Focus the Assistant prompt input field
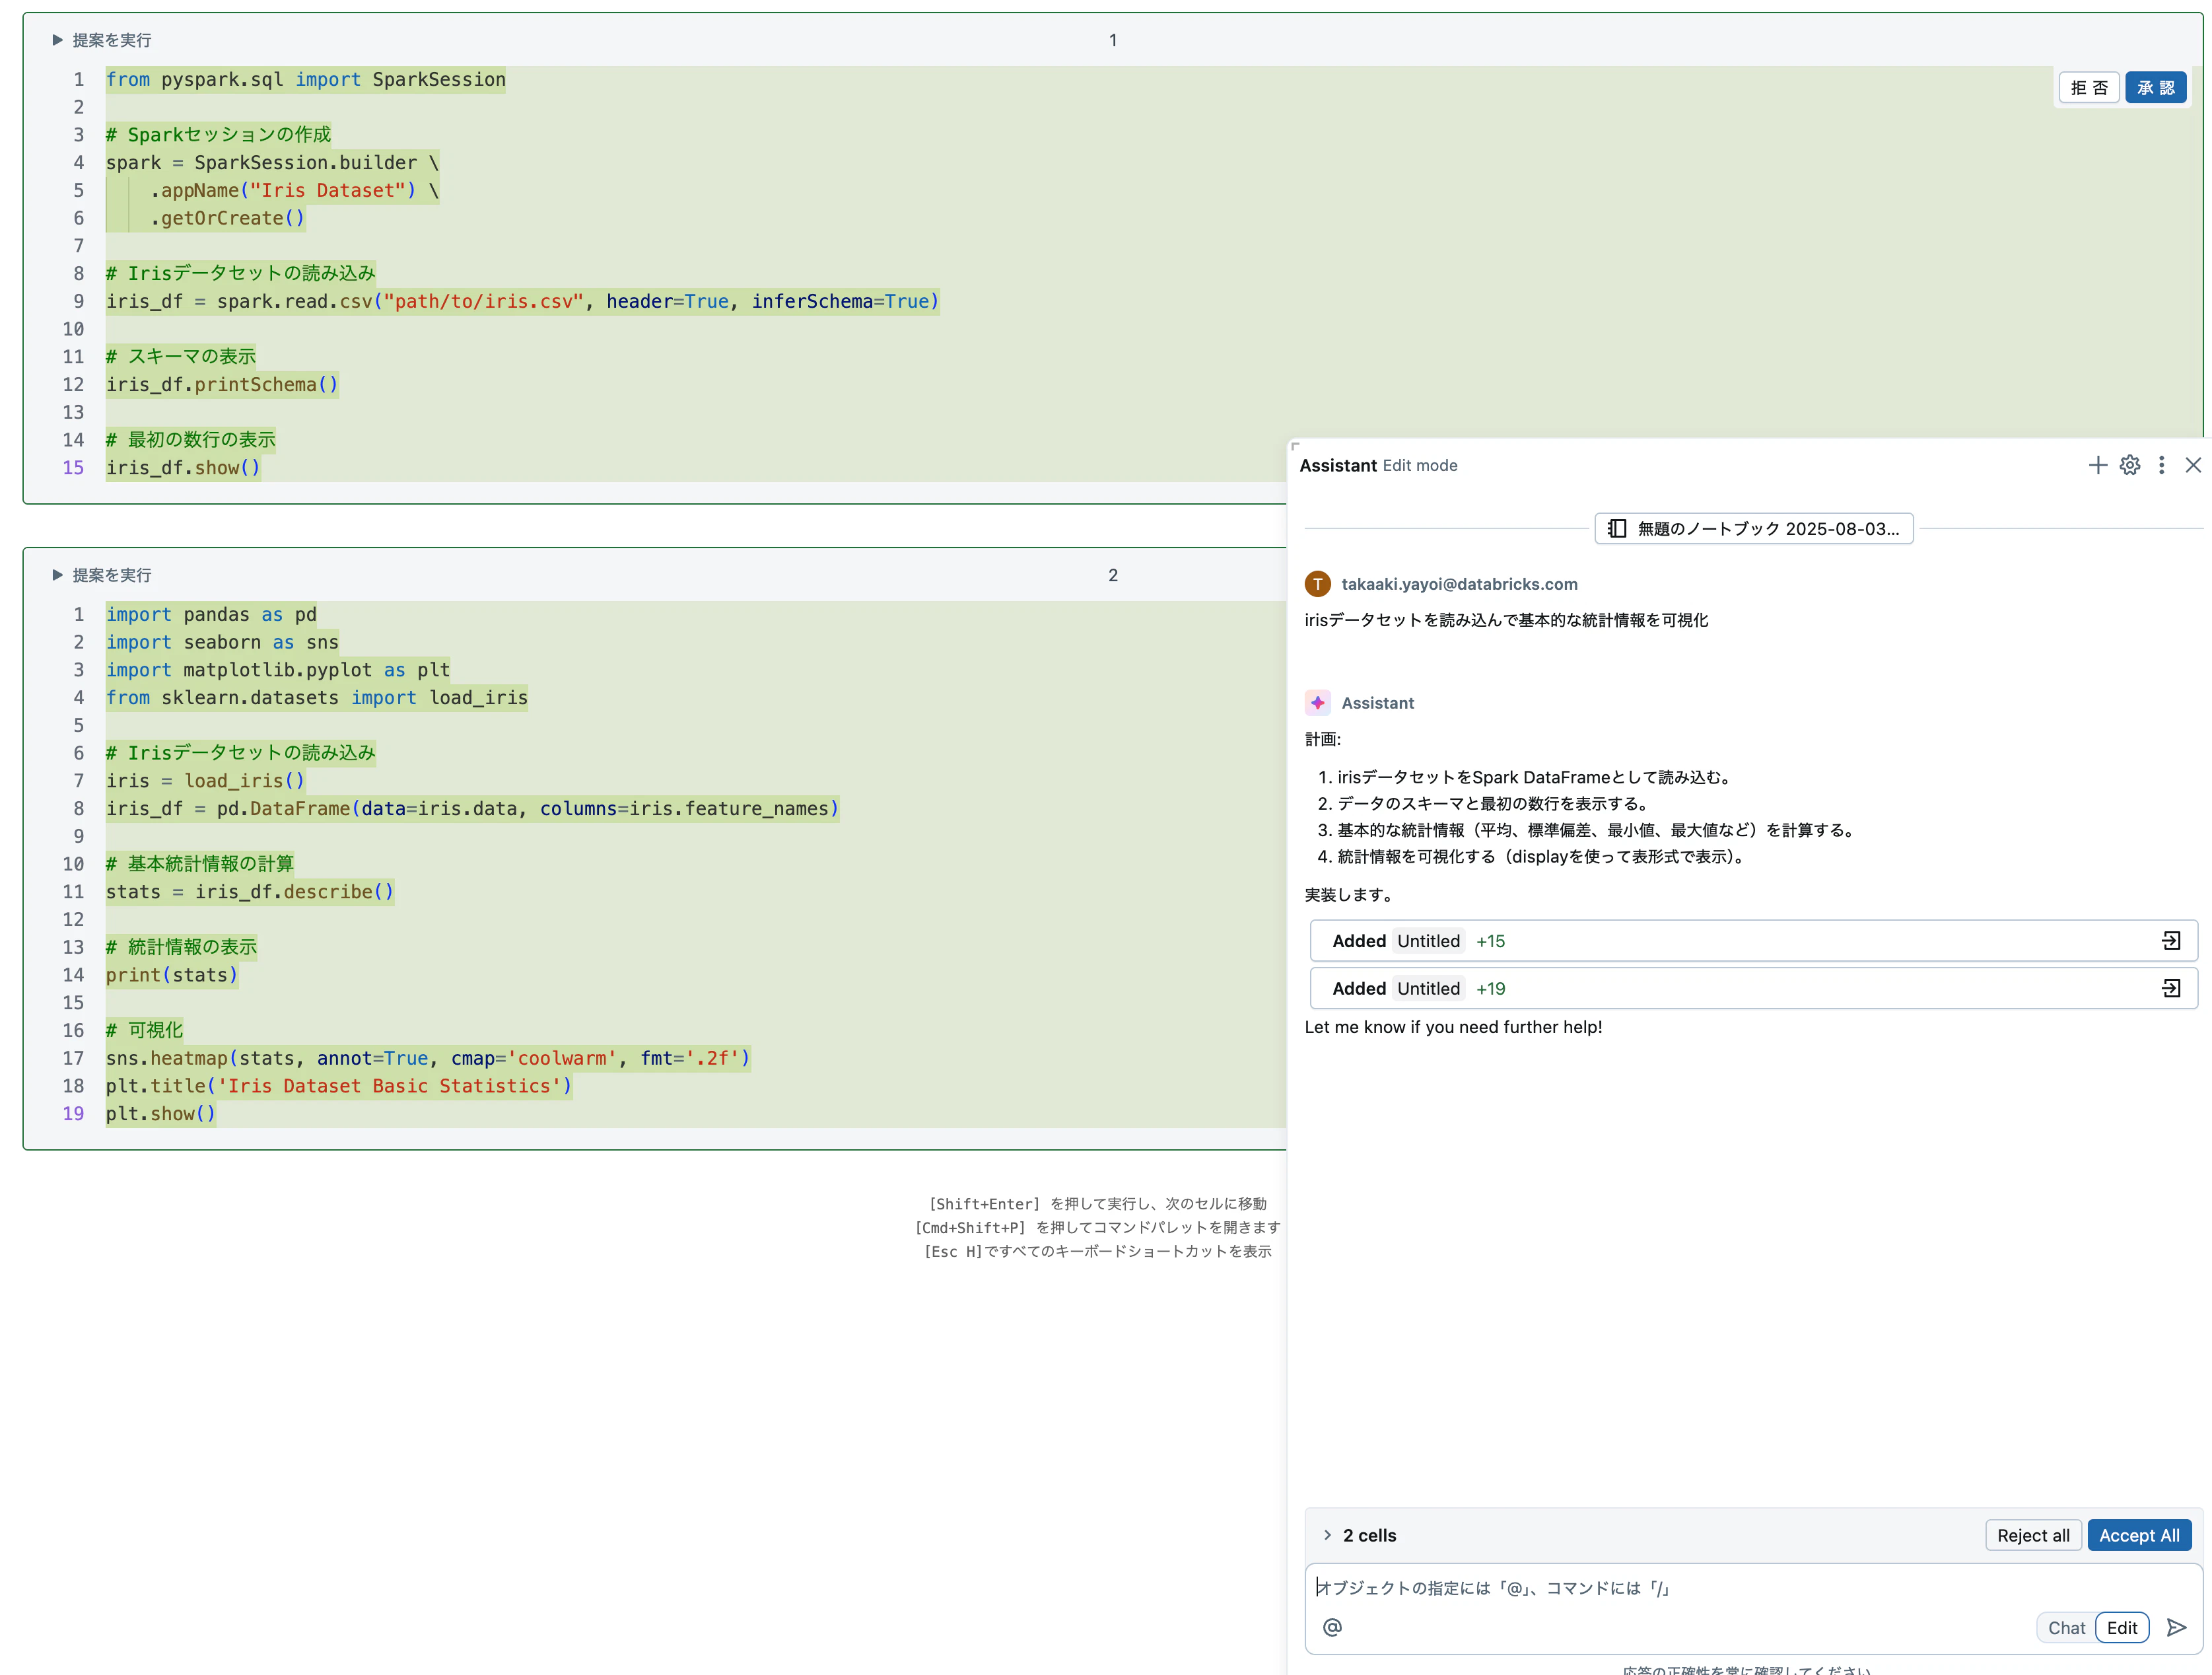Image resolution: width=2212 pixels, height=1675 pixels. pos(1753,1588)
